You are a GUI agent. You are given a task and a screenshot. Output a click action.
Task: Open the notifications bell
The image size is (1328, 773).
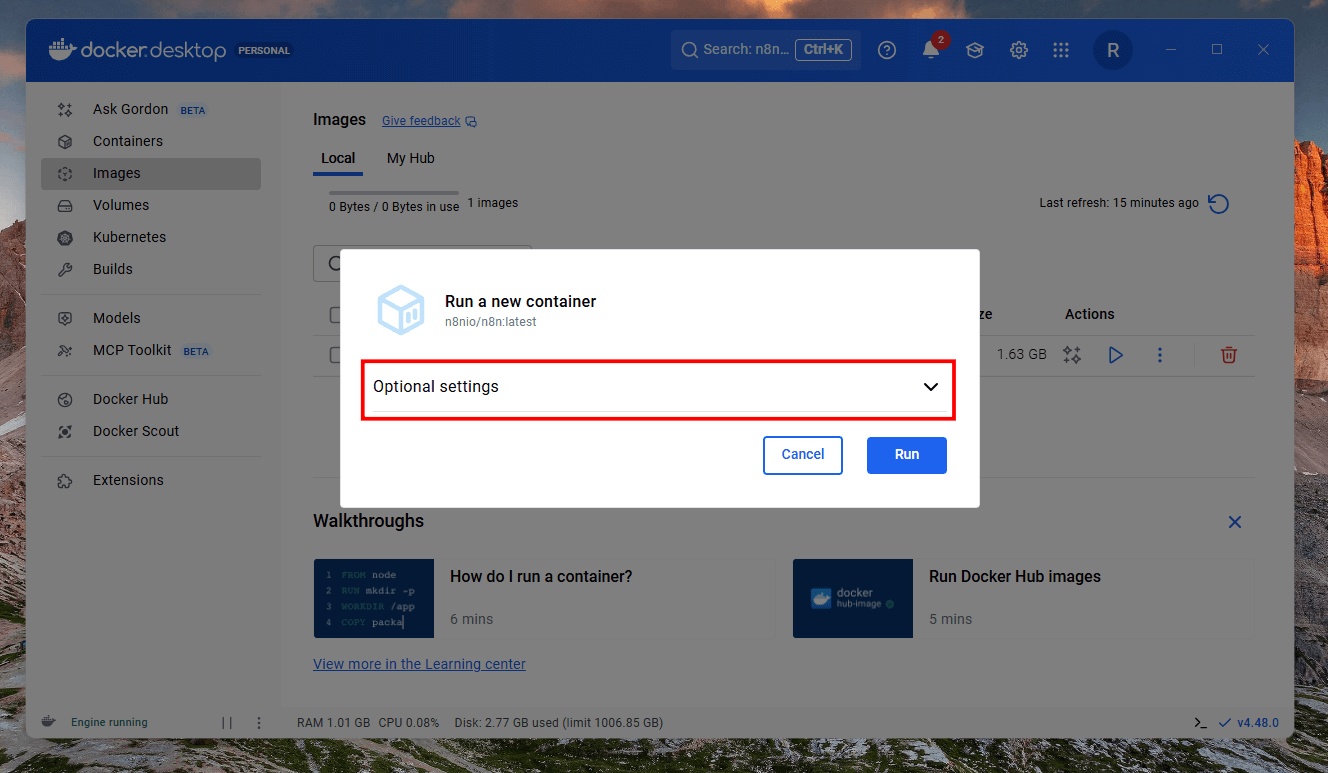pos(931,50)
